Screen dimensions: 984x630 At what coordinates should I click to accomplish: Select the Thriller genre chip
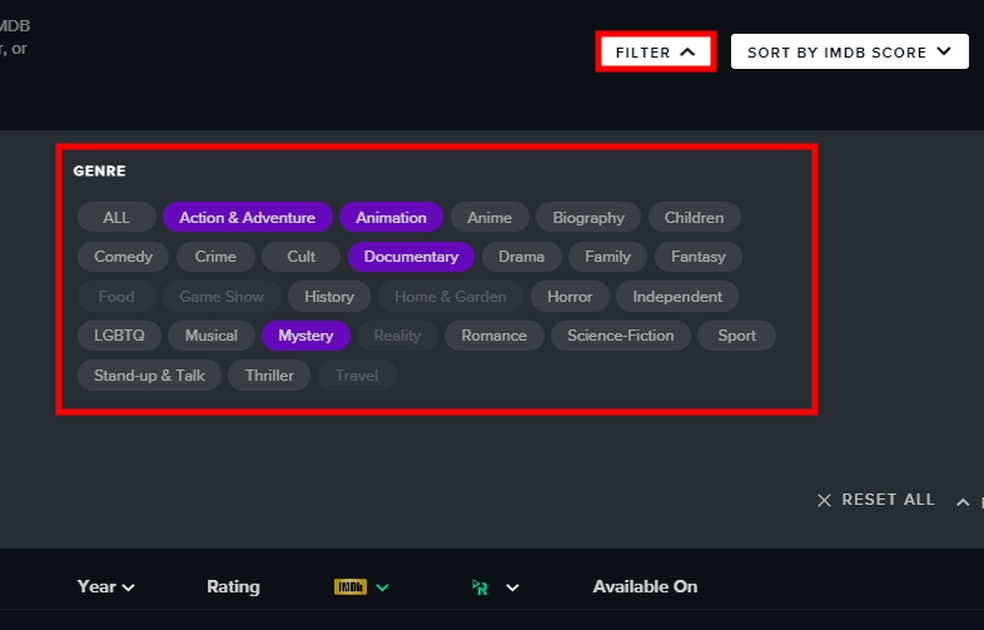coord(269,375)
